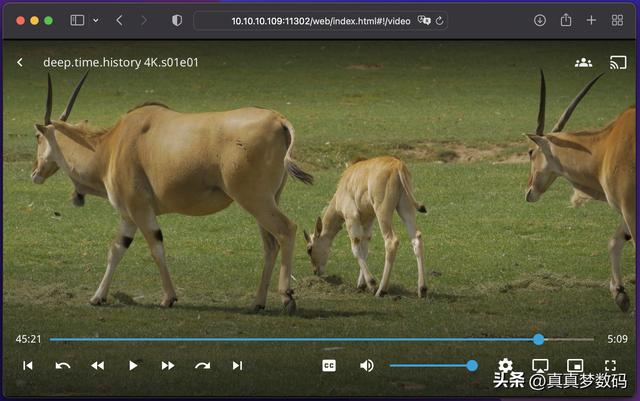Toggle fullscreen mode

point(610,365)
